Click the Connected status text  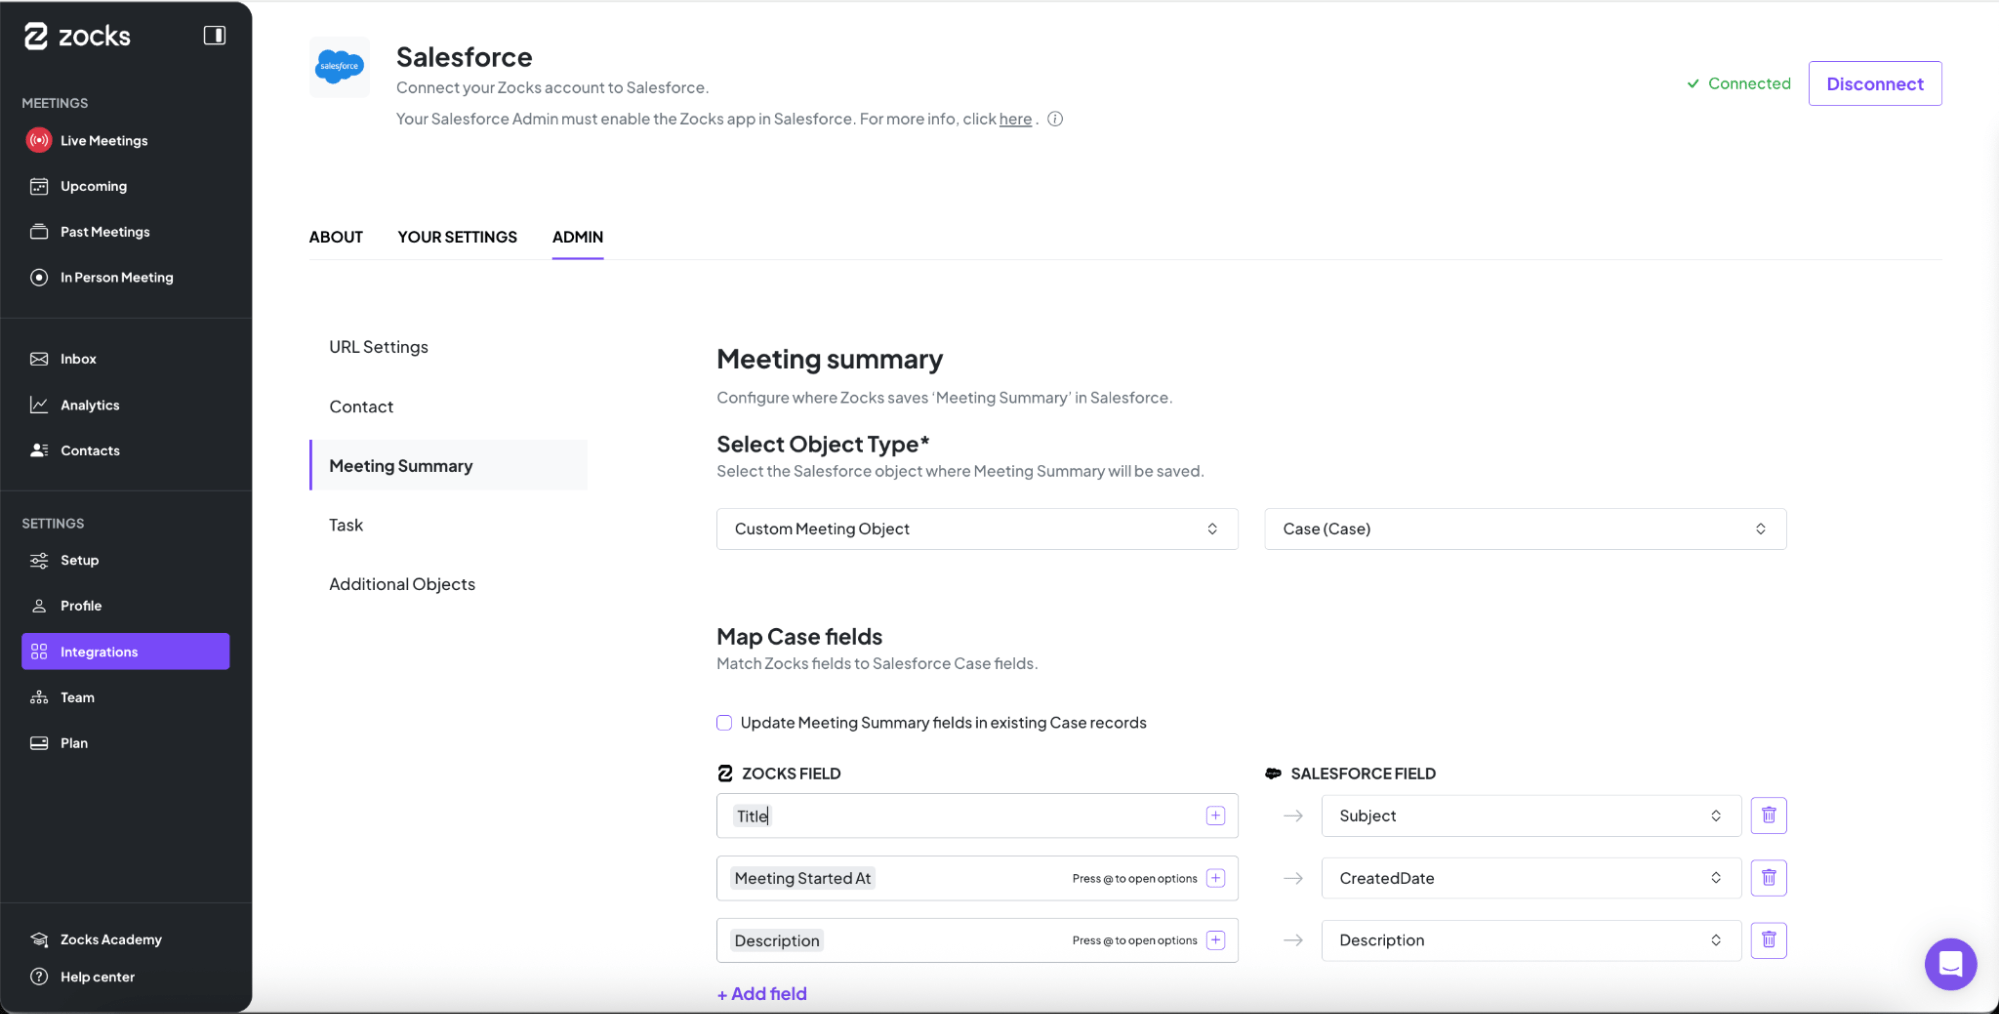[1748, 84]
